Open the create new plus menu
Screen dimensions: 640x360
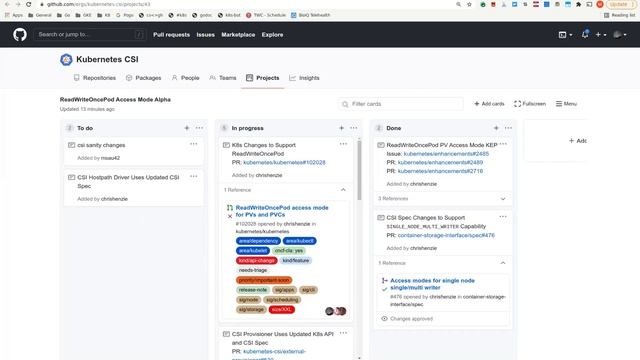600,35
